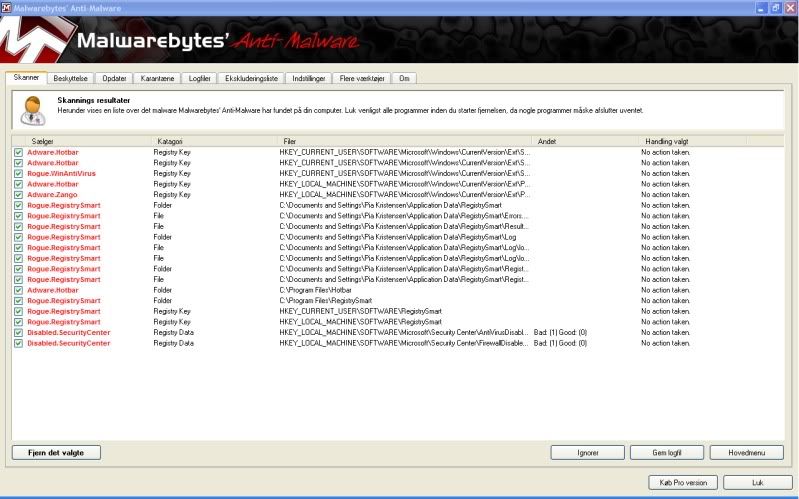Click the Køb Pro version button
Viewport: 799px width, 499px height.
683,483
